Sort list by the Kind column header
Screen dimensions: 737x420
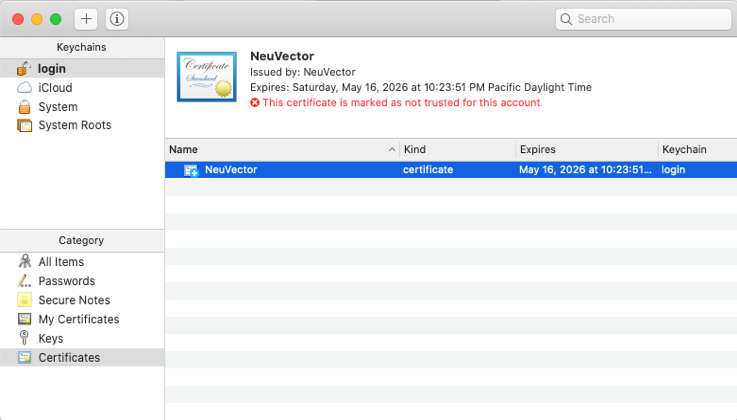click(456, 149)
